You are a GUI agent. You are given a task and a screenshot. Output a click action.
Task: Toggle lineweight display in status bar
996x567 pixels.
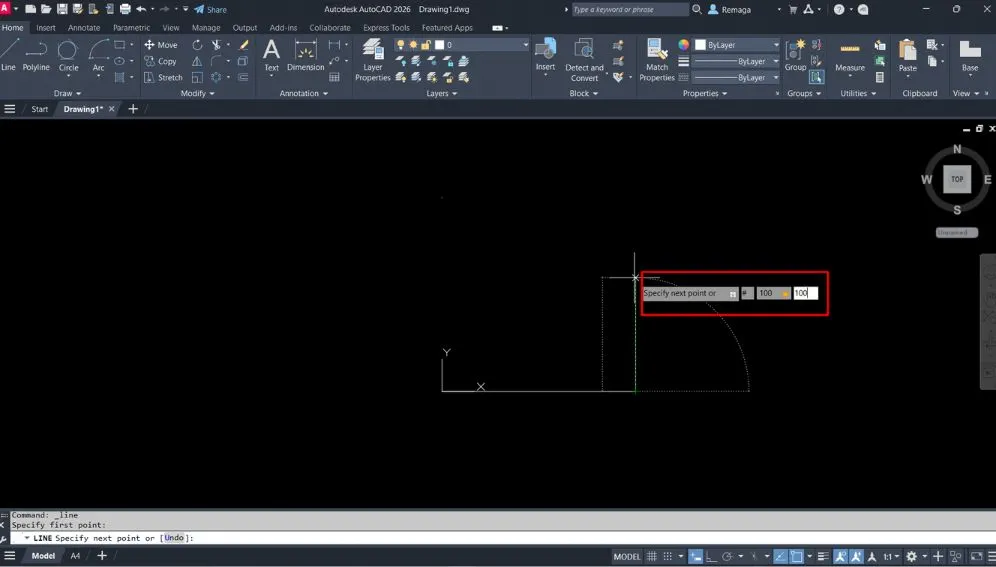(823, 557)
